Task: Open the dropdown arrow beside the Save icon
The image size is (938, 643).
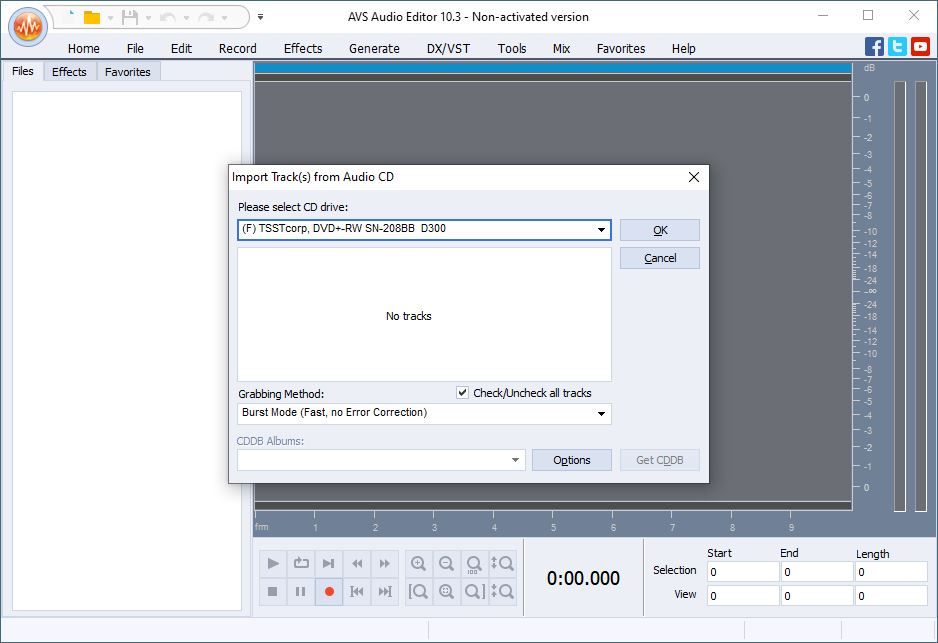Action: click(148, 18)
